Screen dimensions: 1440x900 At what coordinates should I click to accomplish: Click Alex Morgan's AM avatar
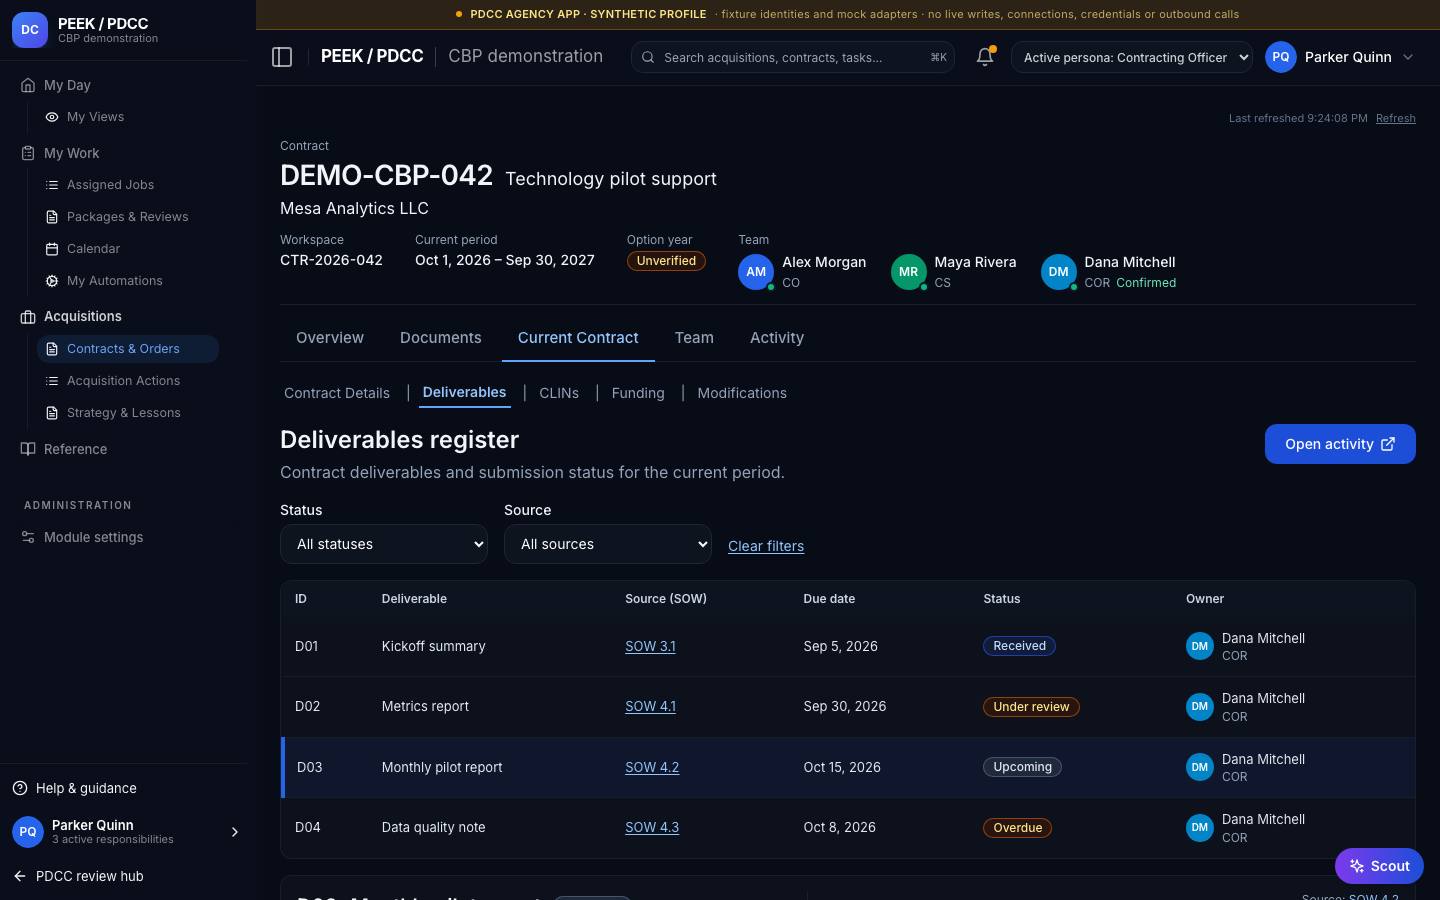756,272
